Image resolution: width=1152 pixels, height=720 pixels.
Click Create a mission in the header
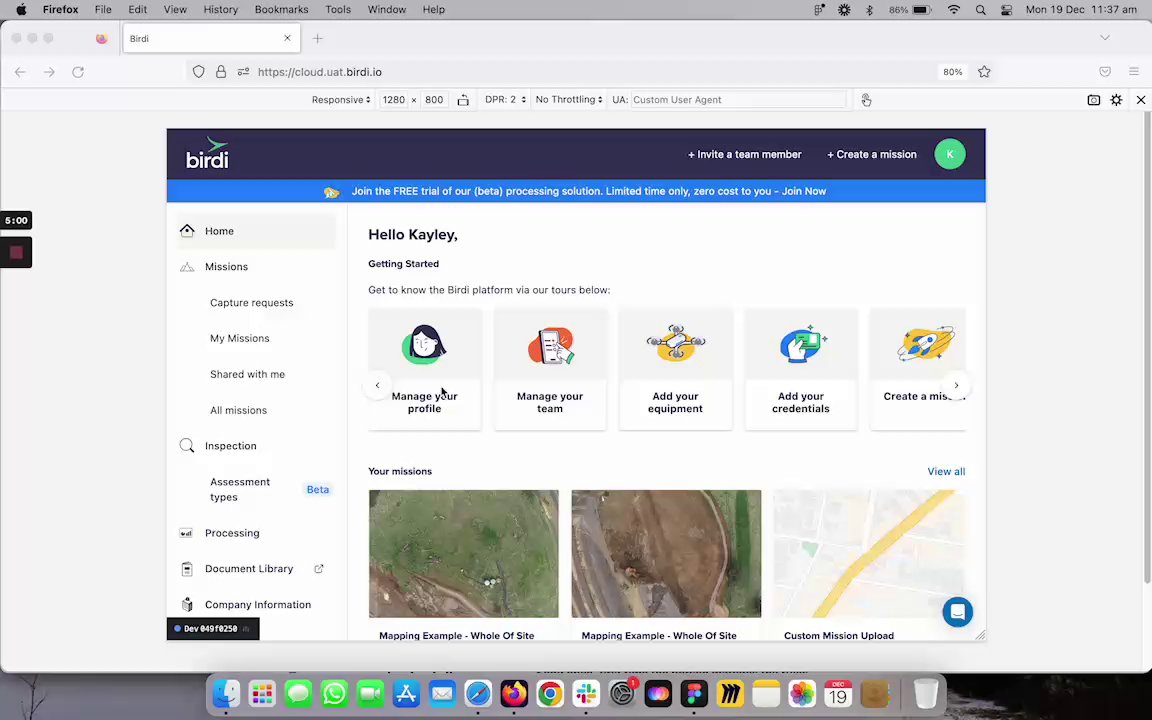tap(871, 154)
